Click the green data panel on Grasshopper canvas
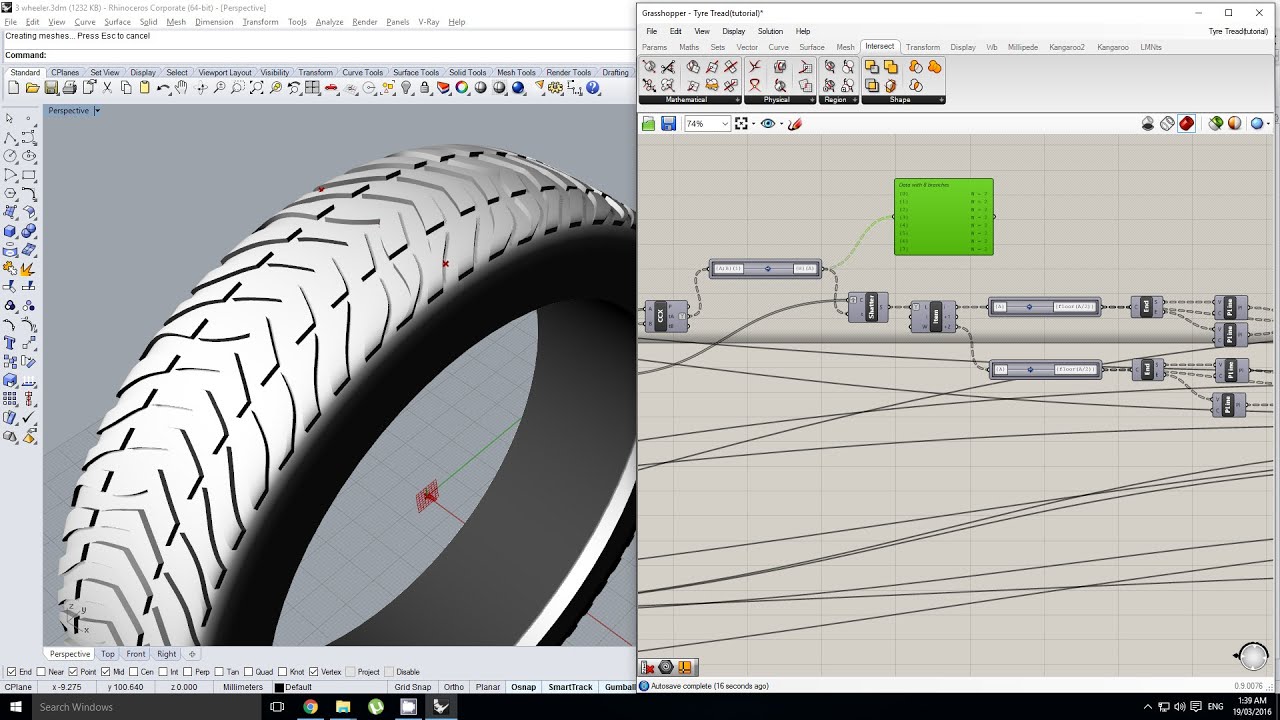Image resolution: width=1280 pixels, height=720 pixels. click(x=944, y=217)
